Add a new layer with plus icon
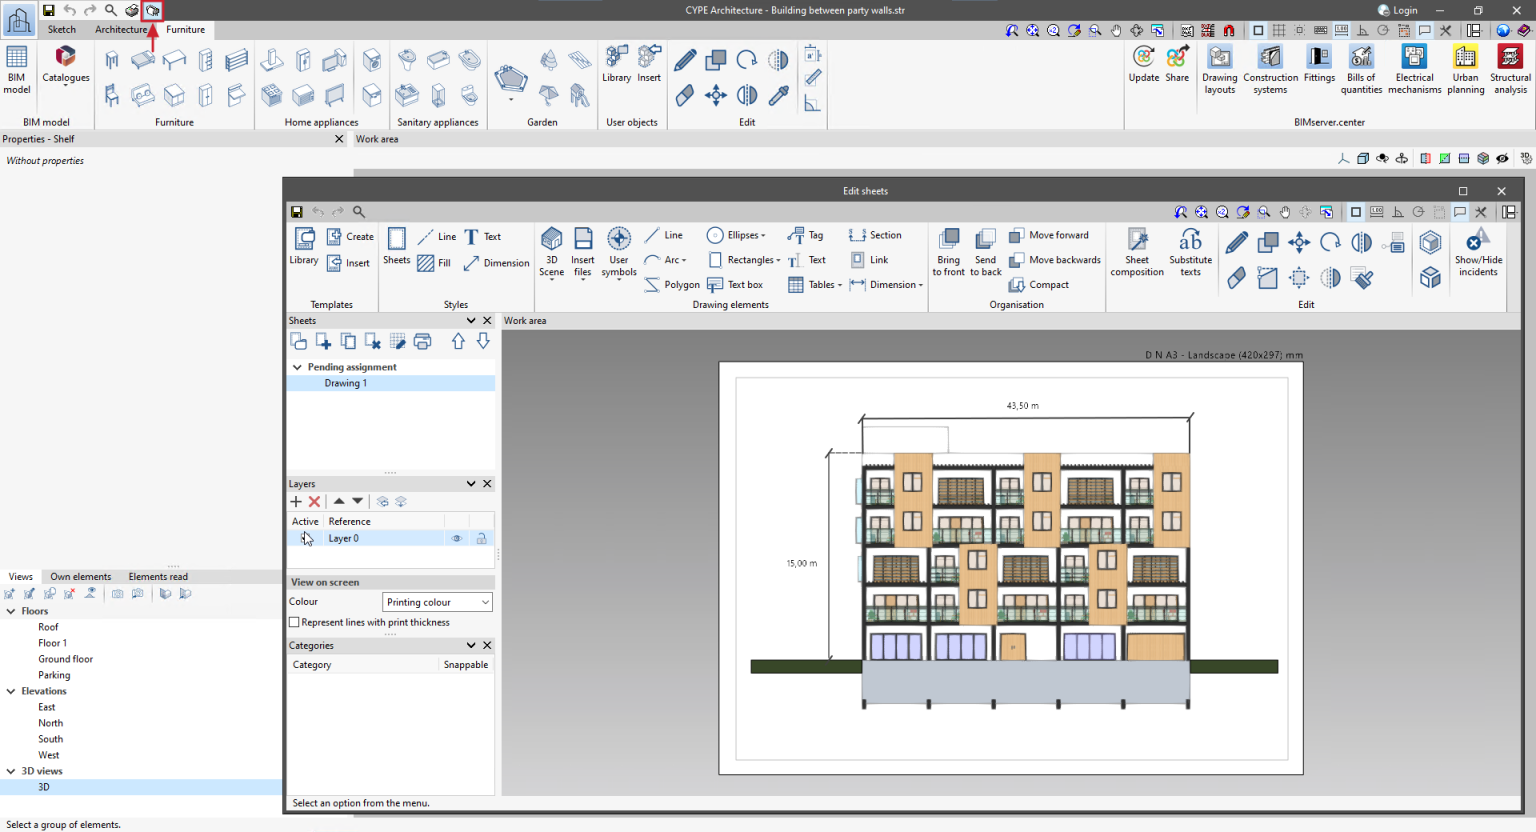Screen dimensions: 1536x832 click(296, 501)
